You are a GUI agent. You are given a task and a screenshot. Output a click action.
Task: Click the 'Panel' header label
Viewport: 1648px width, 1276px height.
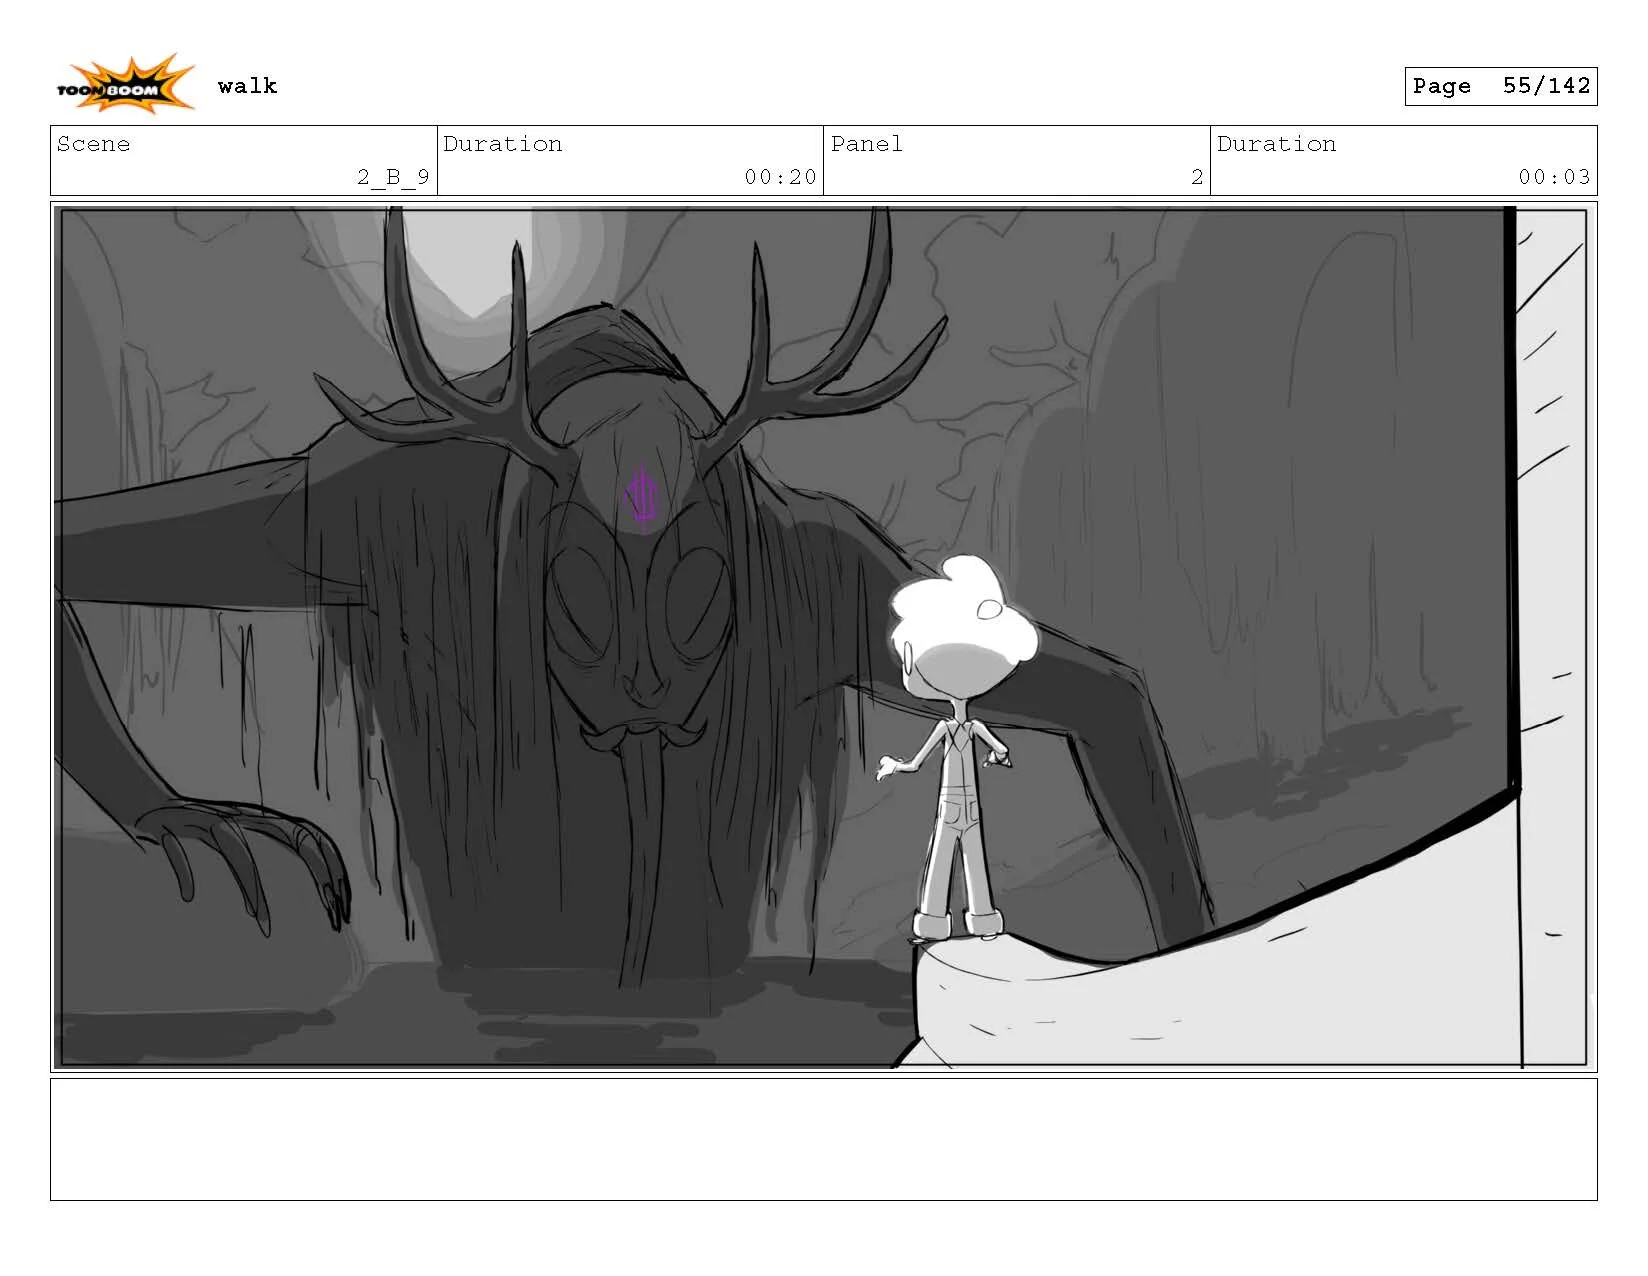[x=866, y=144]
